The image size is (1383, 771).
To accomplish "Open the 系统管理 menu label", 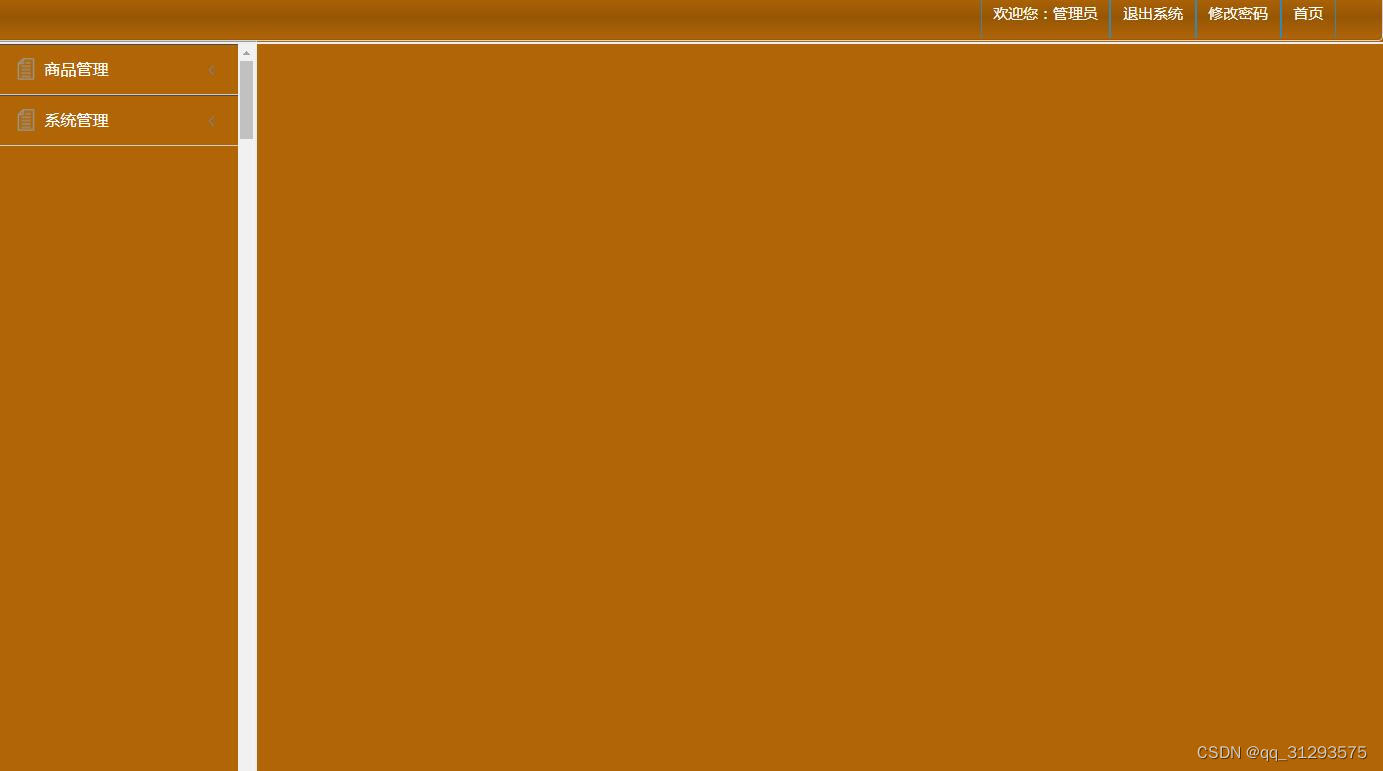I will tap(76, 121).
